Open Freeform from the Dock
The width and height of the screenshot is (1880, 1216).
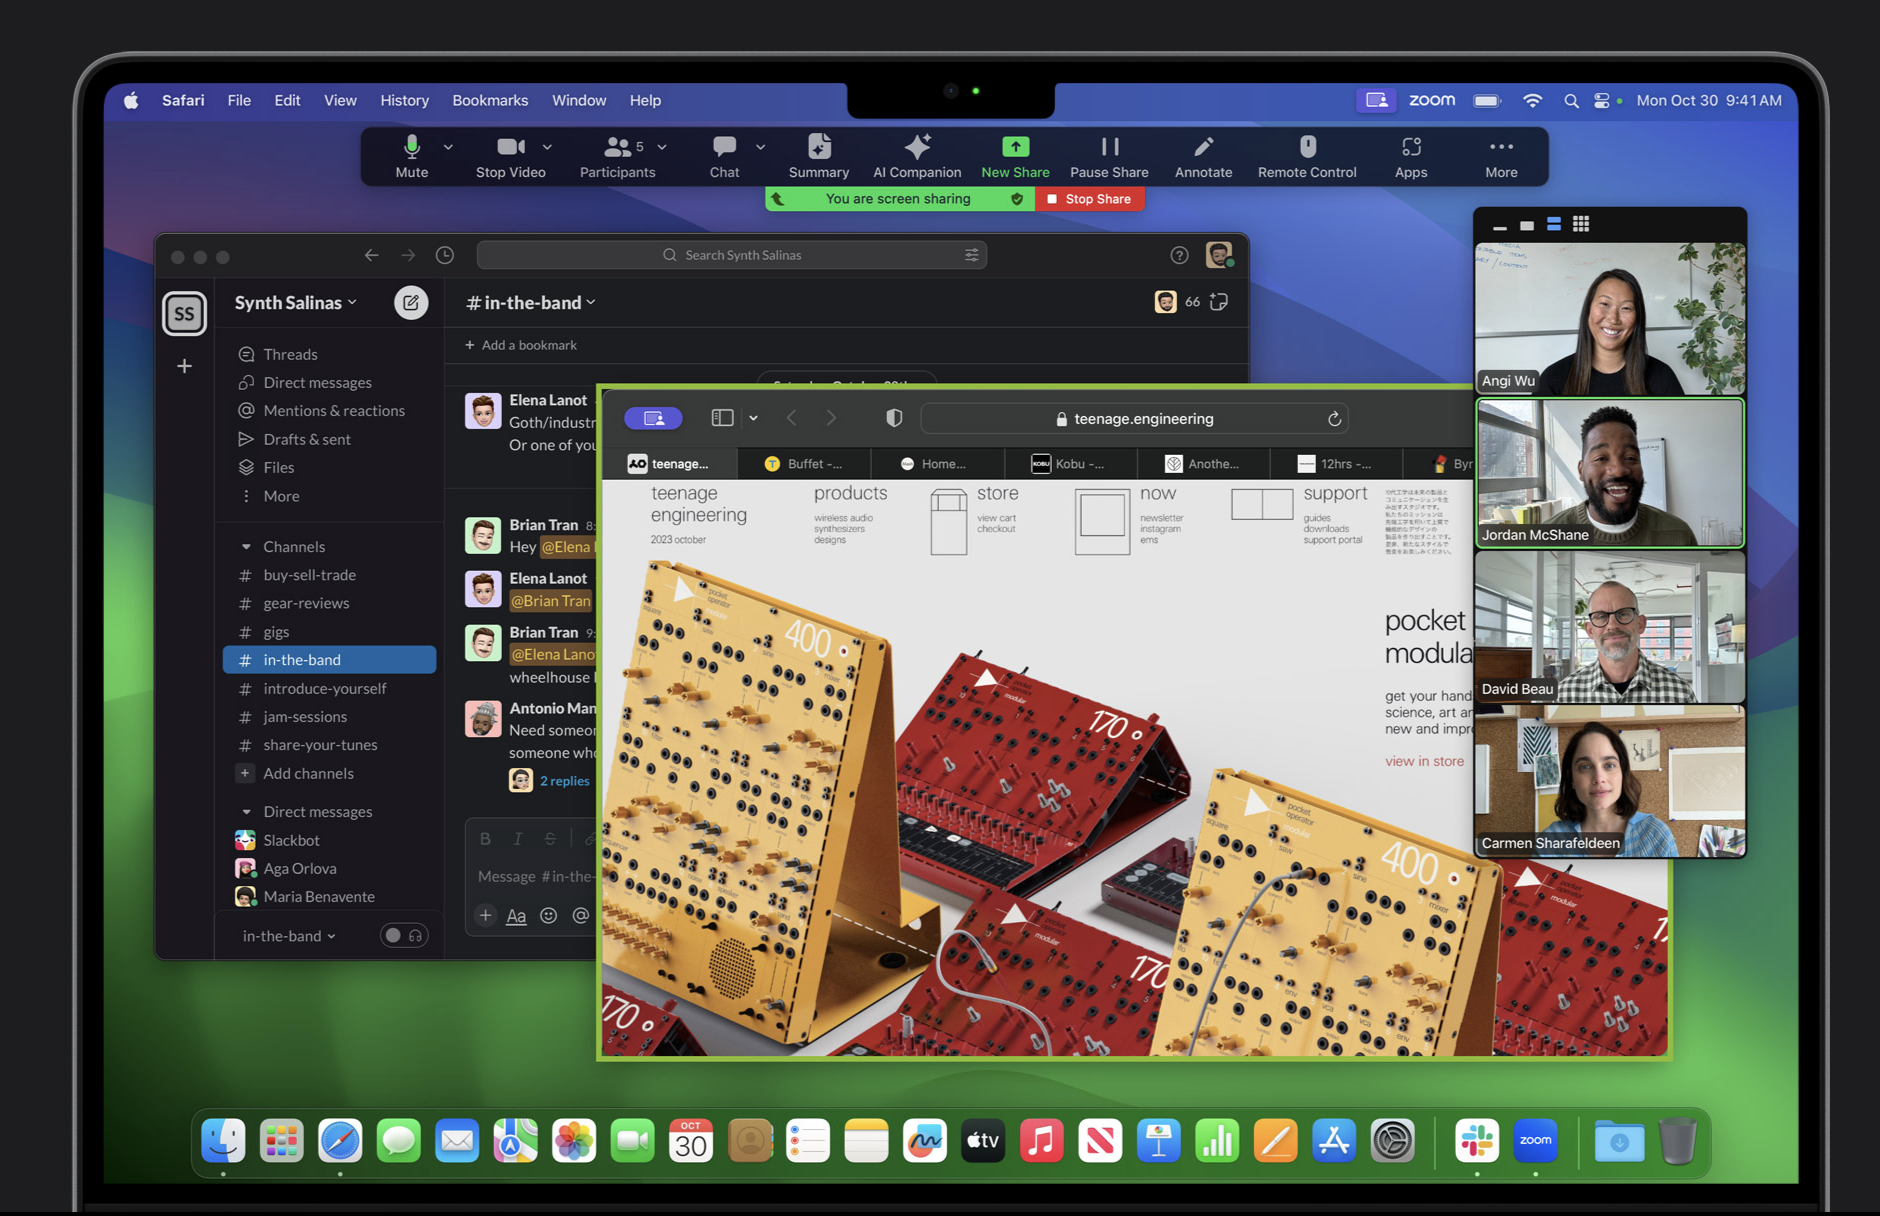(x=924, y=1141)
